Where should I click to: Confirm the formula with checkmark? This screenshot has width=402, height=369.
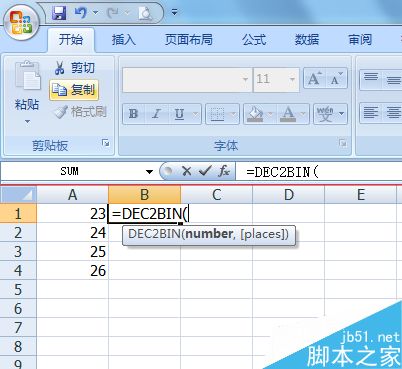205,171
